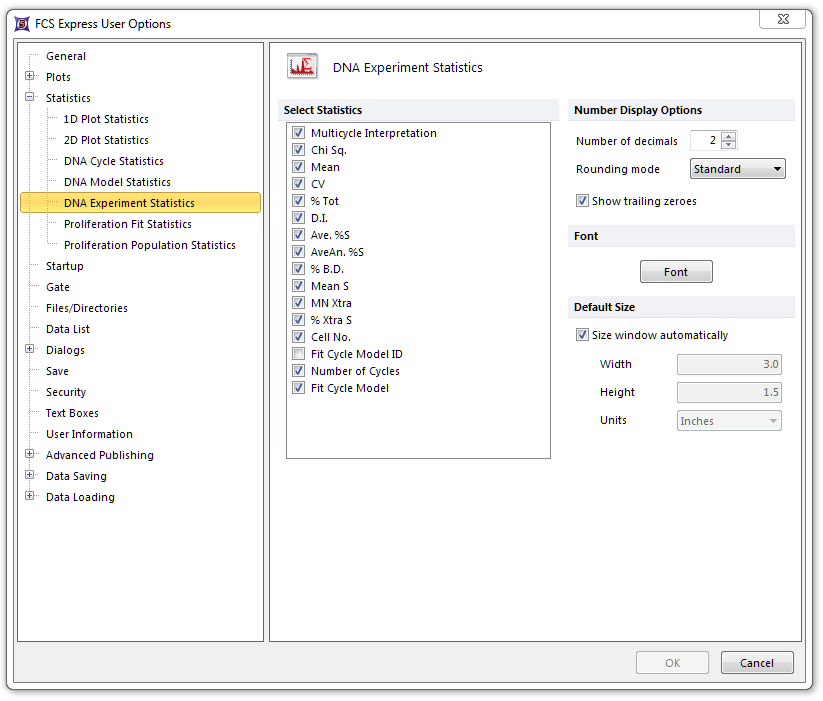The image size is (823, 701).
Task: Click the FCS Express title bar icon
Action: click(22, 23)
